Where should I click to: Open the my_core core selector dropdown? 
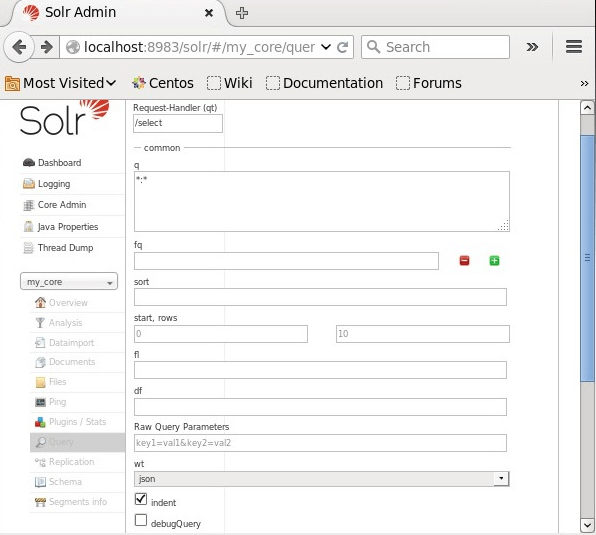pos(69,282)
